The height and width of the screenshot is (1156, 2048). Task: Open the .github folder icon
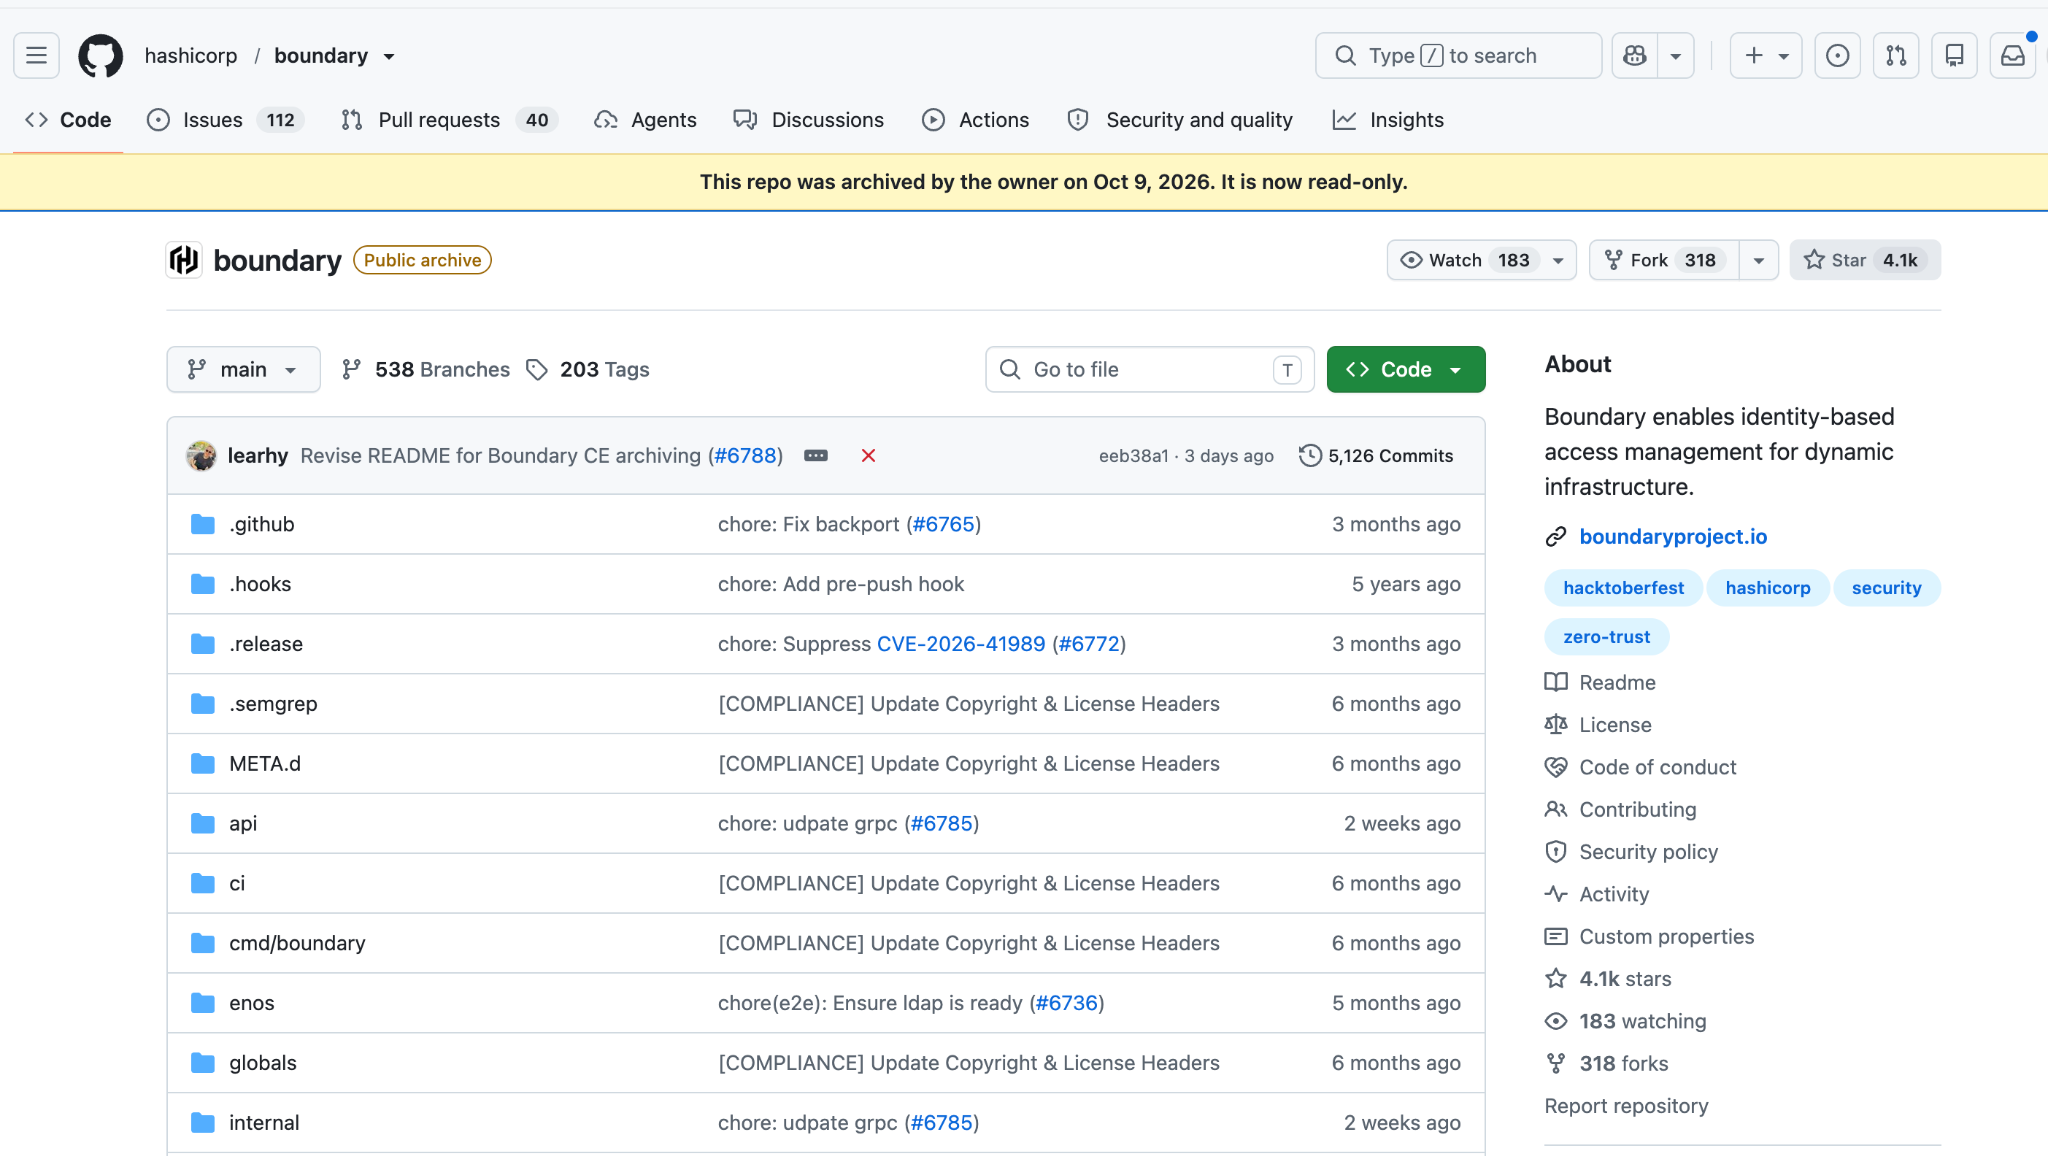point(203,524)
